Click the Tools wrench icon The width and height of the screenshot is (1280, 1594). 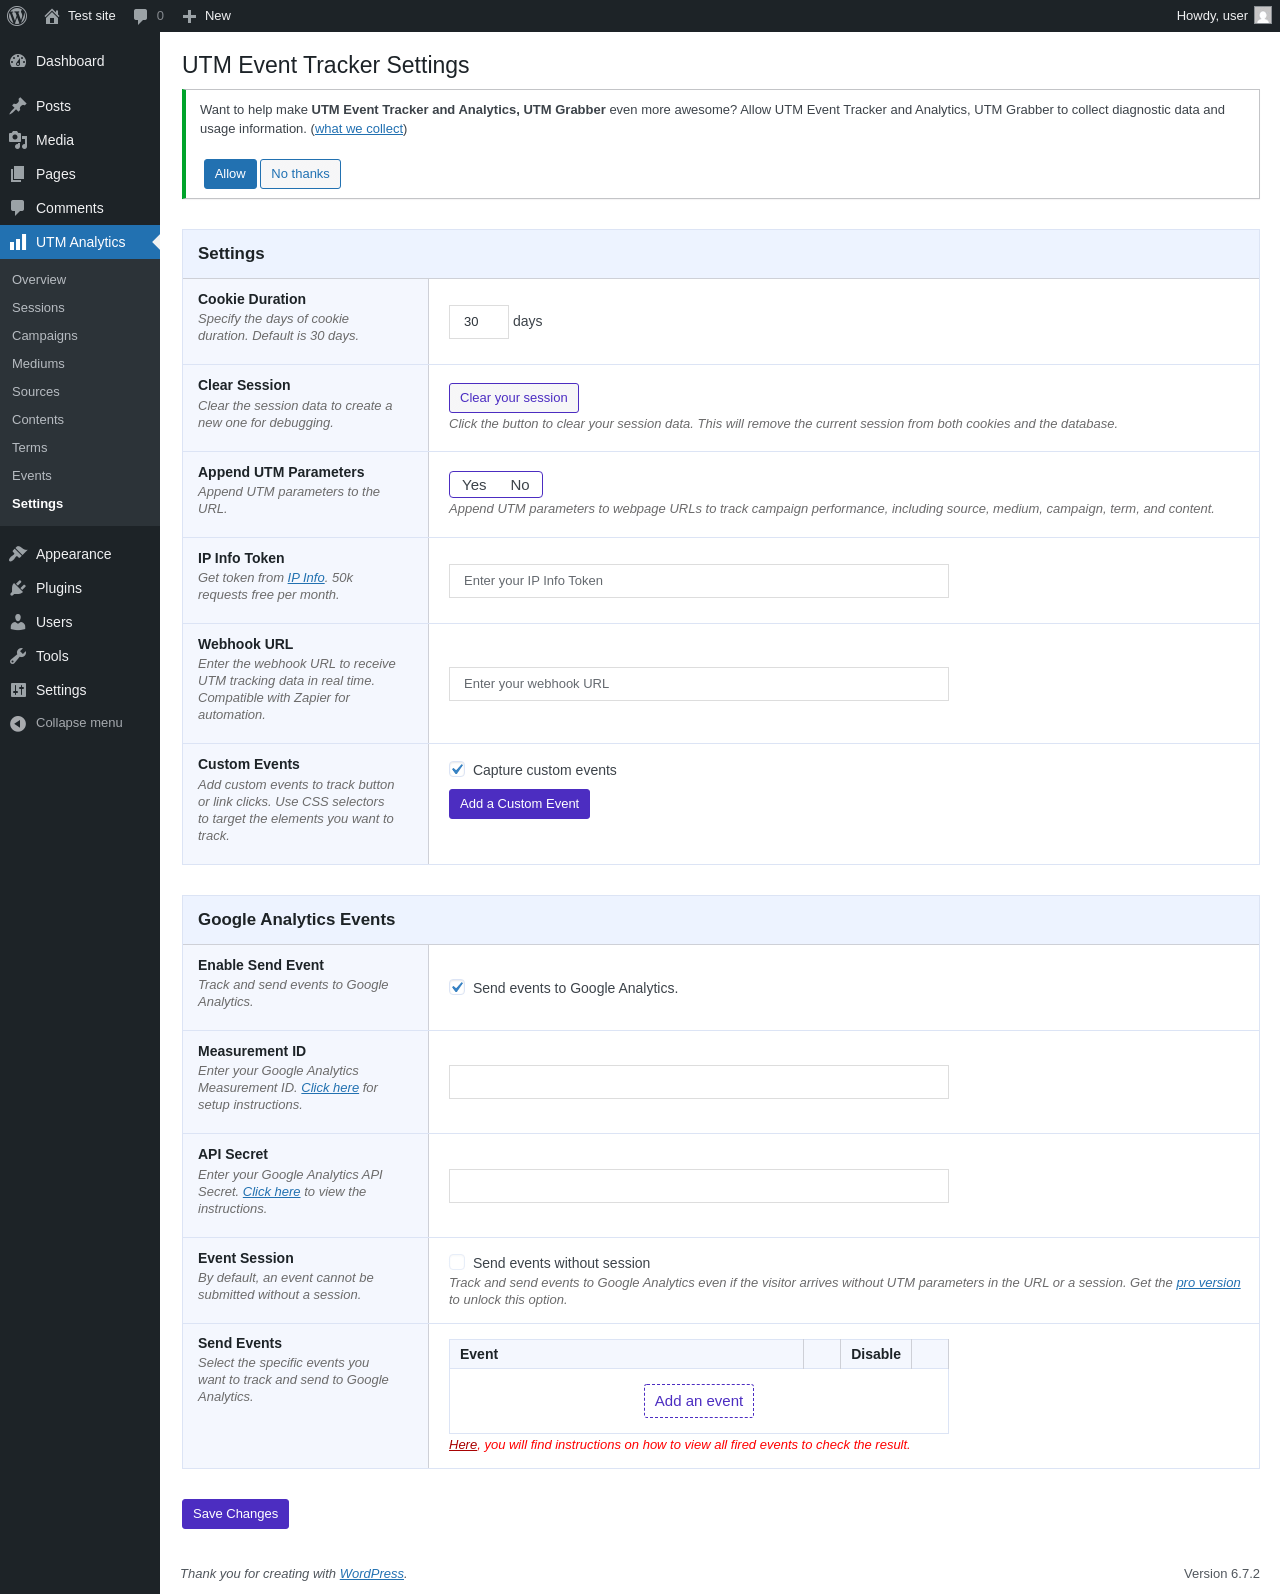(x=18, y=656)
